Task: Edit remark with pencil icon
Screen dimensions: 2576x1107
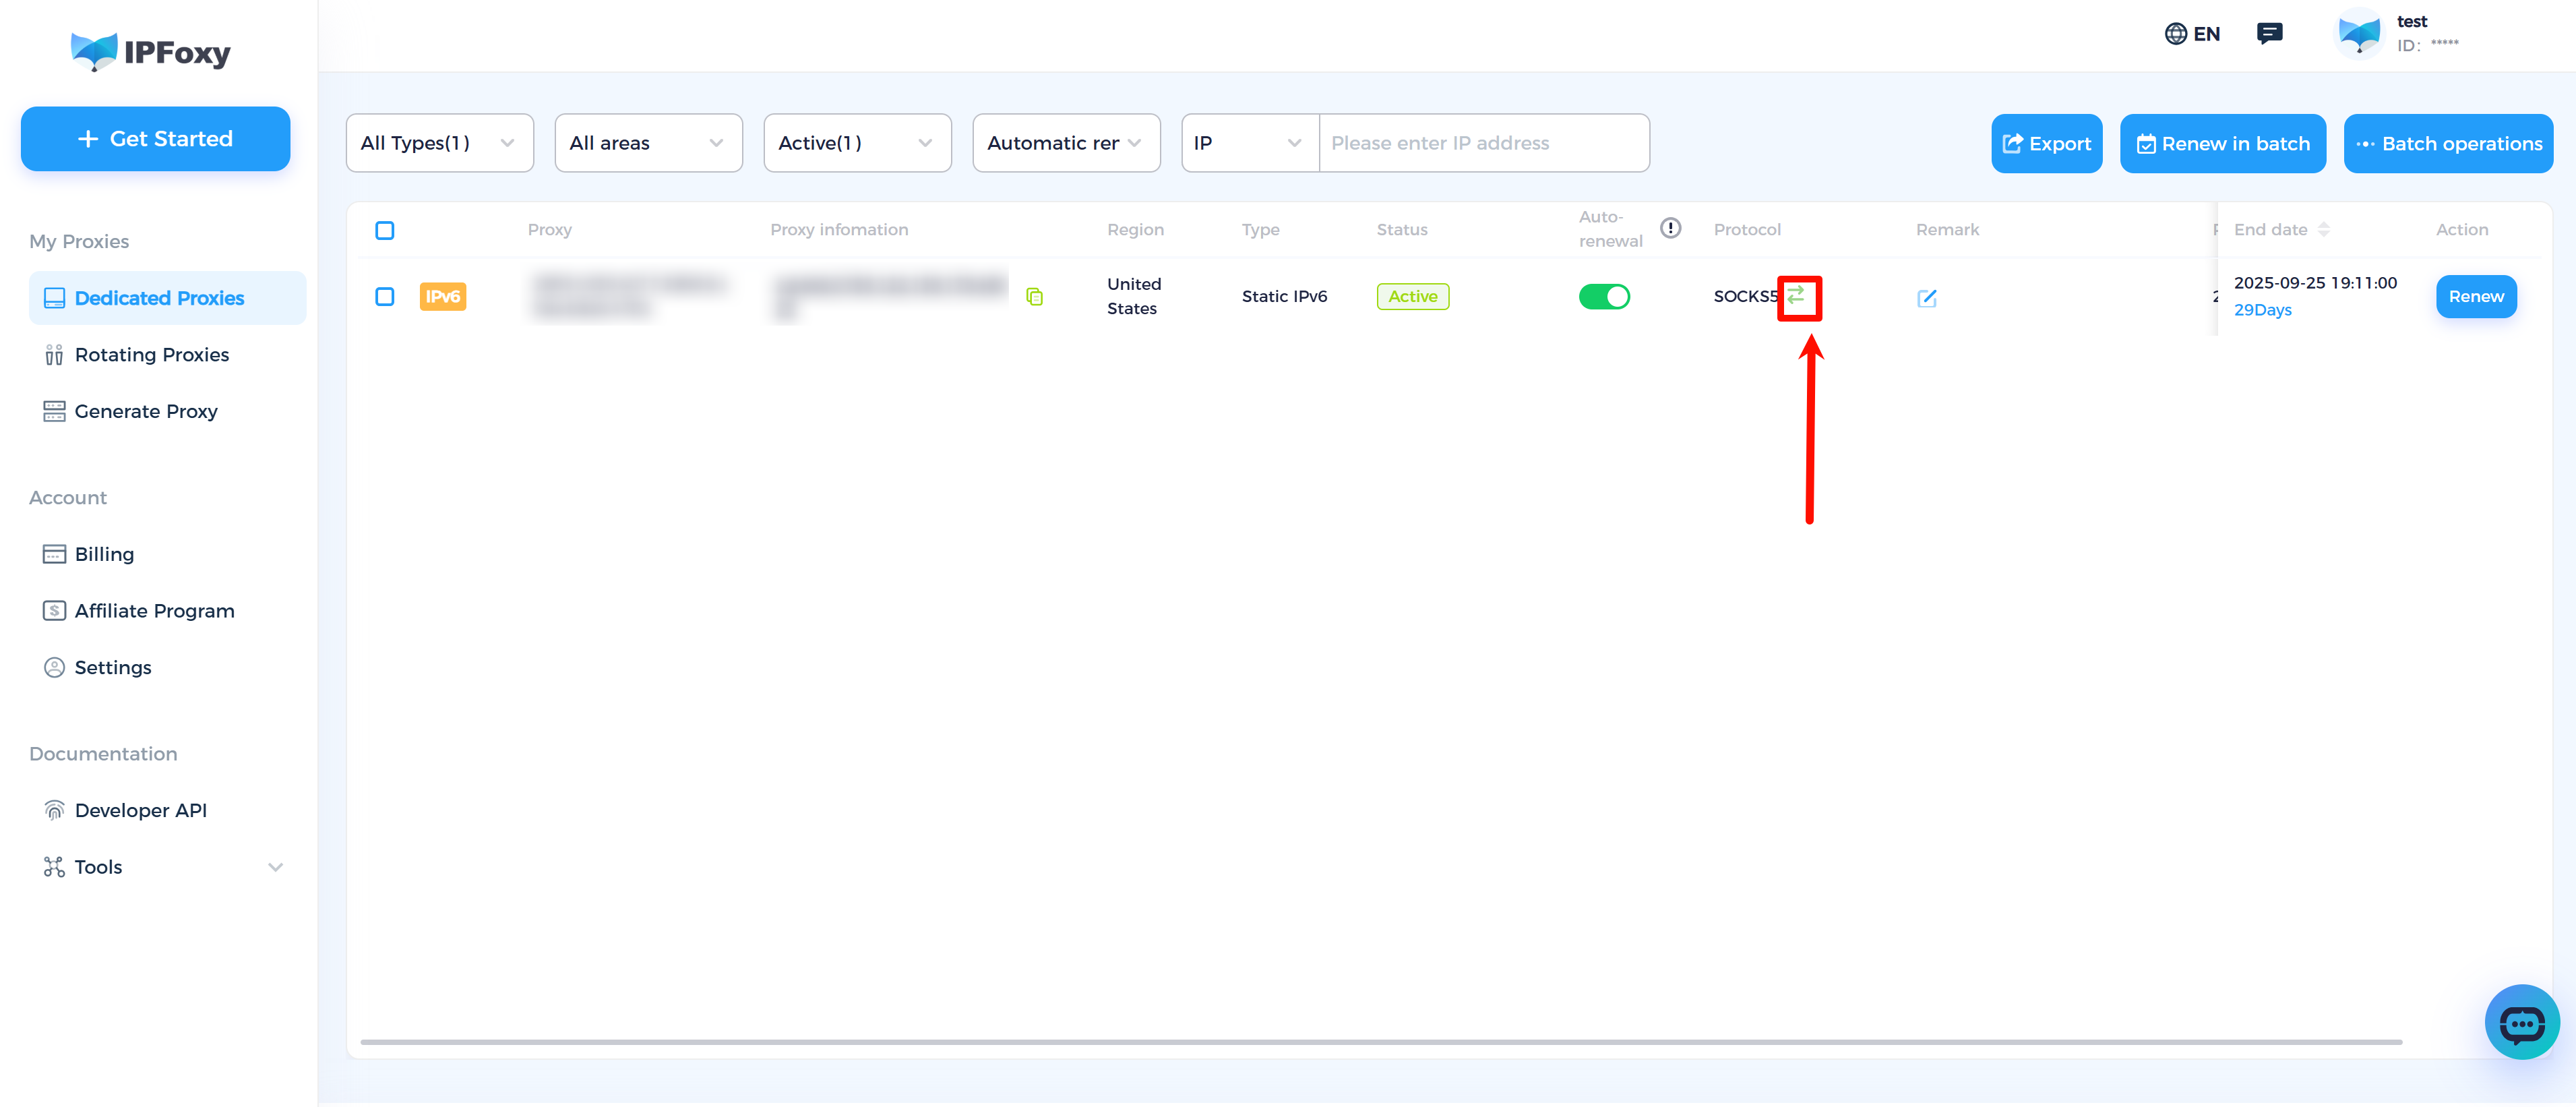Action: 1927,298
